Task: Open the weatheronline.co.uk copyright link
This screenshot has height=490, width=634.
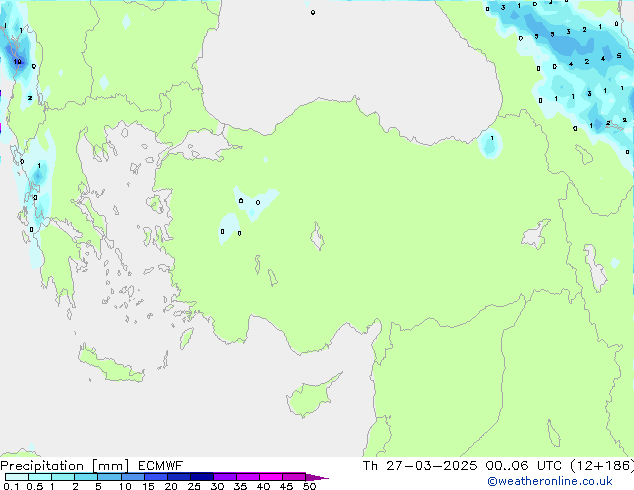Action: [x=550, y=481]
